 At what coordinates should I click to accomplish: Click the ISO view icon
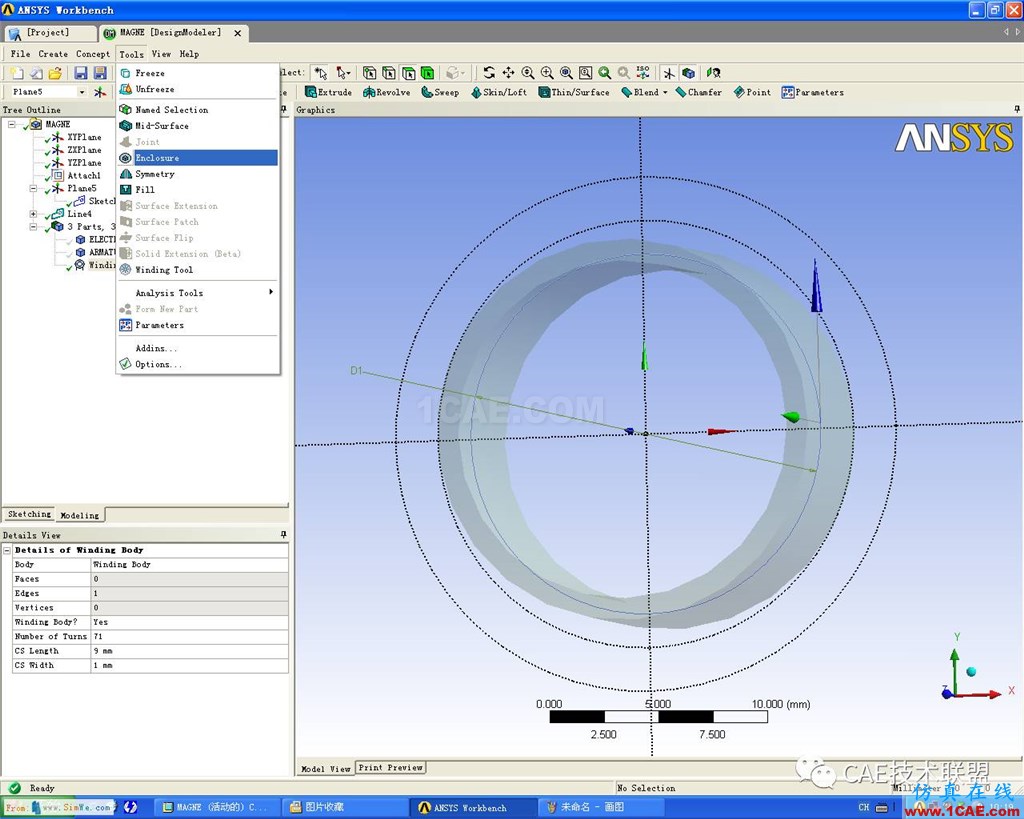click(643, 72)
